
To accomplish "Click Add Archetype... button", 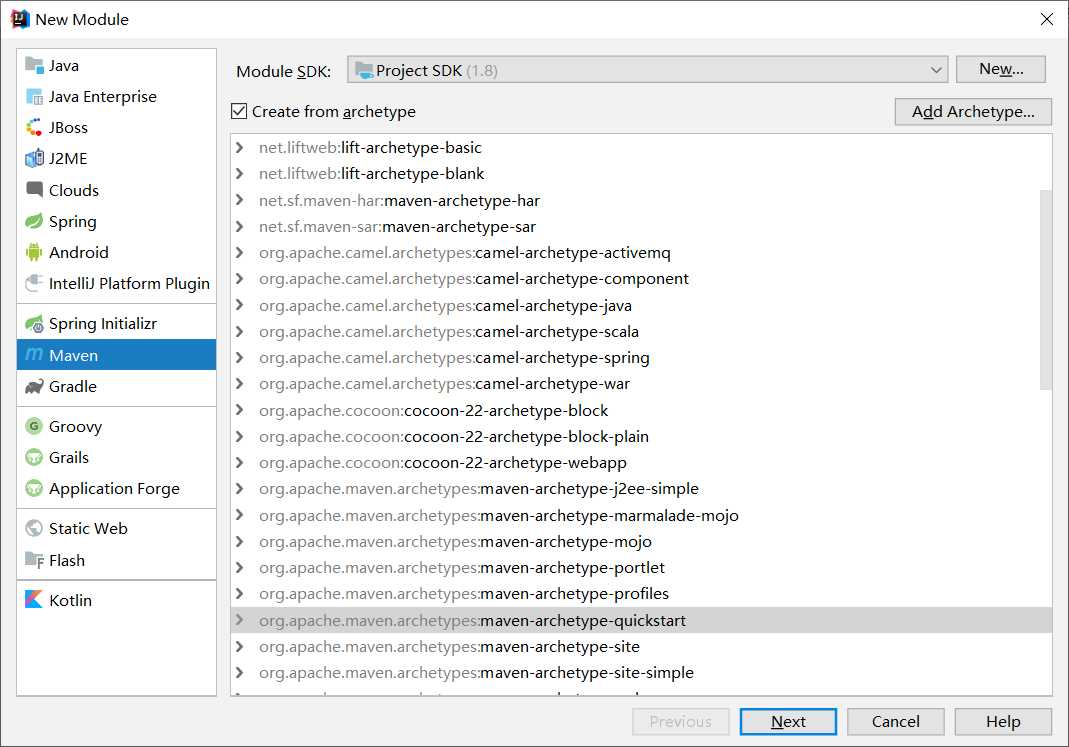I will (x=973, y=111).
